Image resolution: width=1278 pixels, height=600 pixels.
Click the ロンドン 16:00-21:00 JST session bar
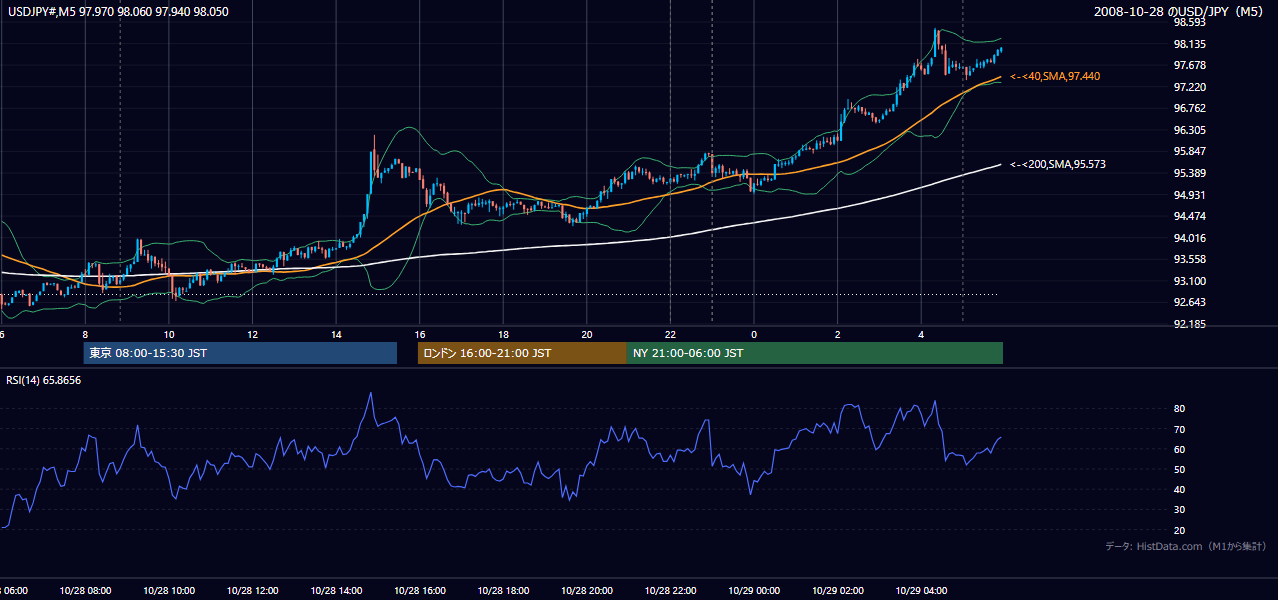pyautogui.click(x=522, y=353)
